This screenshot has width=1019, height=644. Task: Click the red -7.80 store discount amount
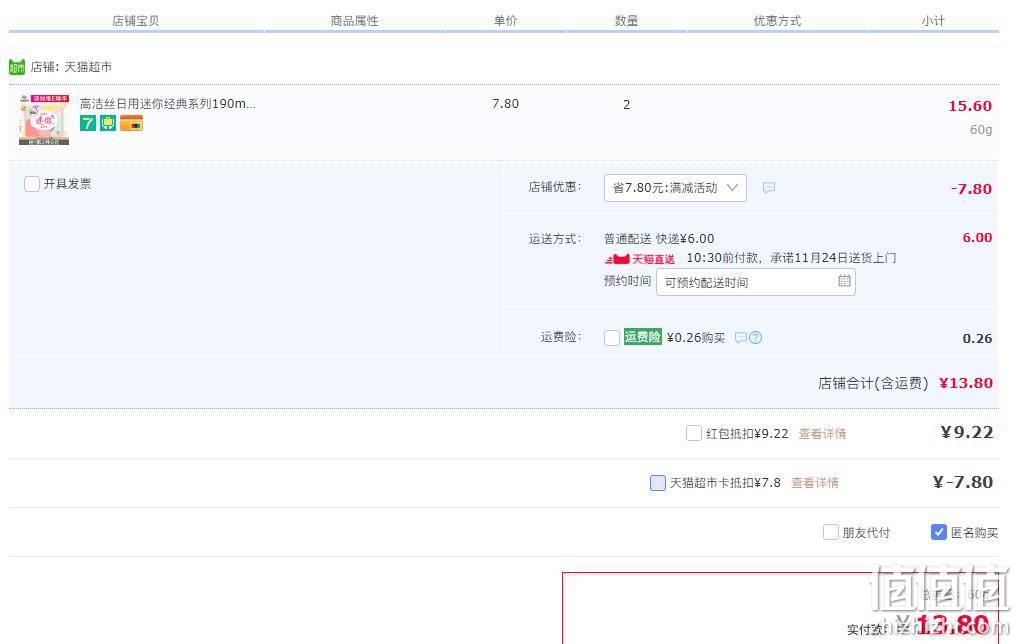971,189
